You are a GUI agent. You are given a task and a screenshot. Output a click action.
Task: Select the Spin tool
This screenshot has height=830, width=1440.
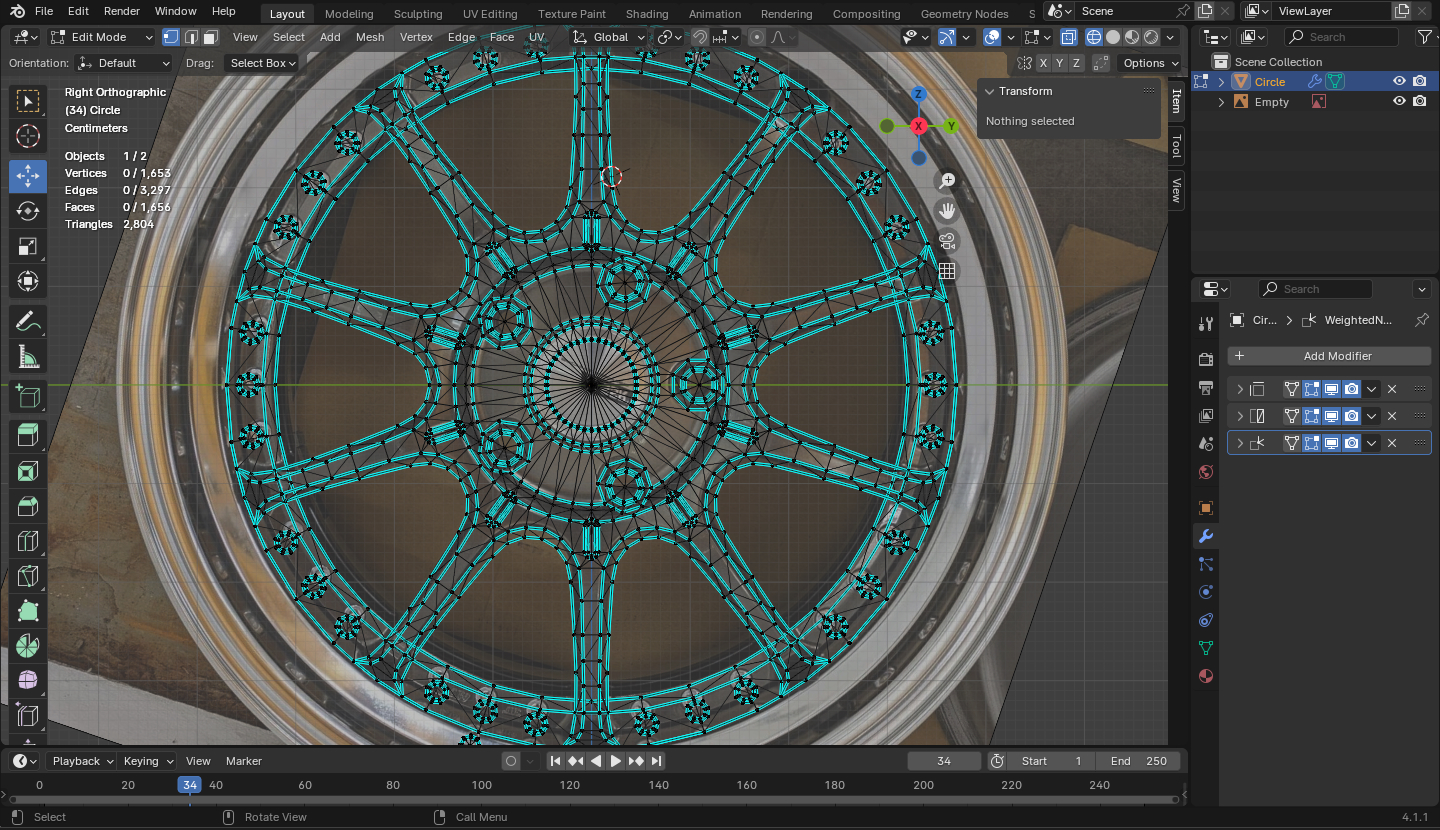[28, 645]
